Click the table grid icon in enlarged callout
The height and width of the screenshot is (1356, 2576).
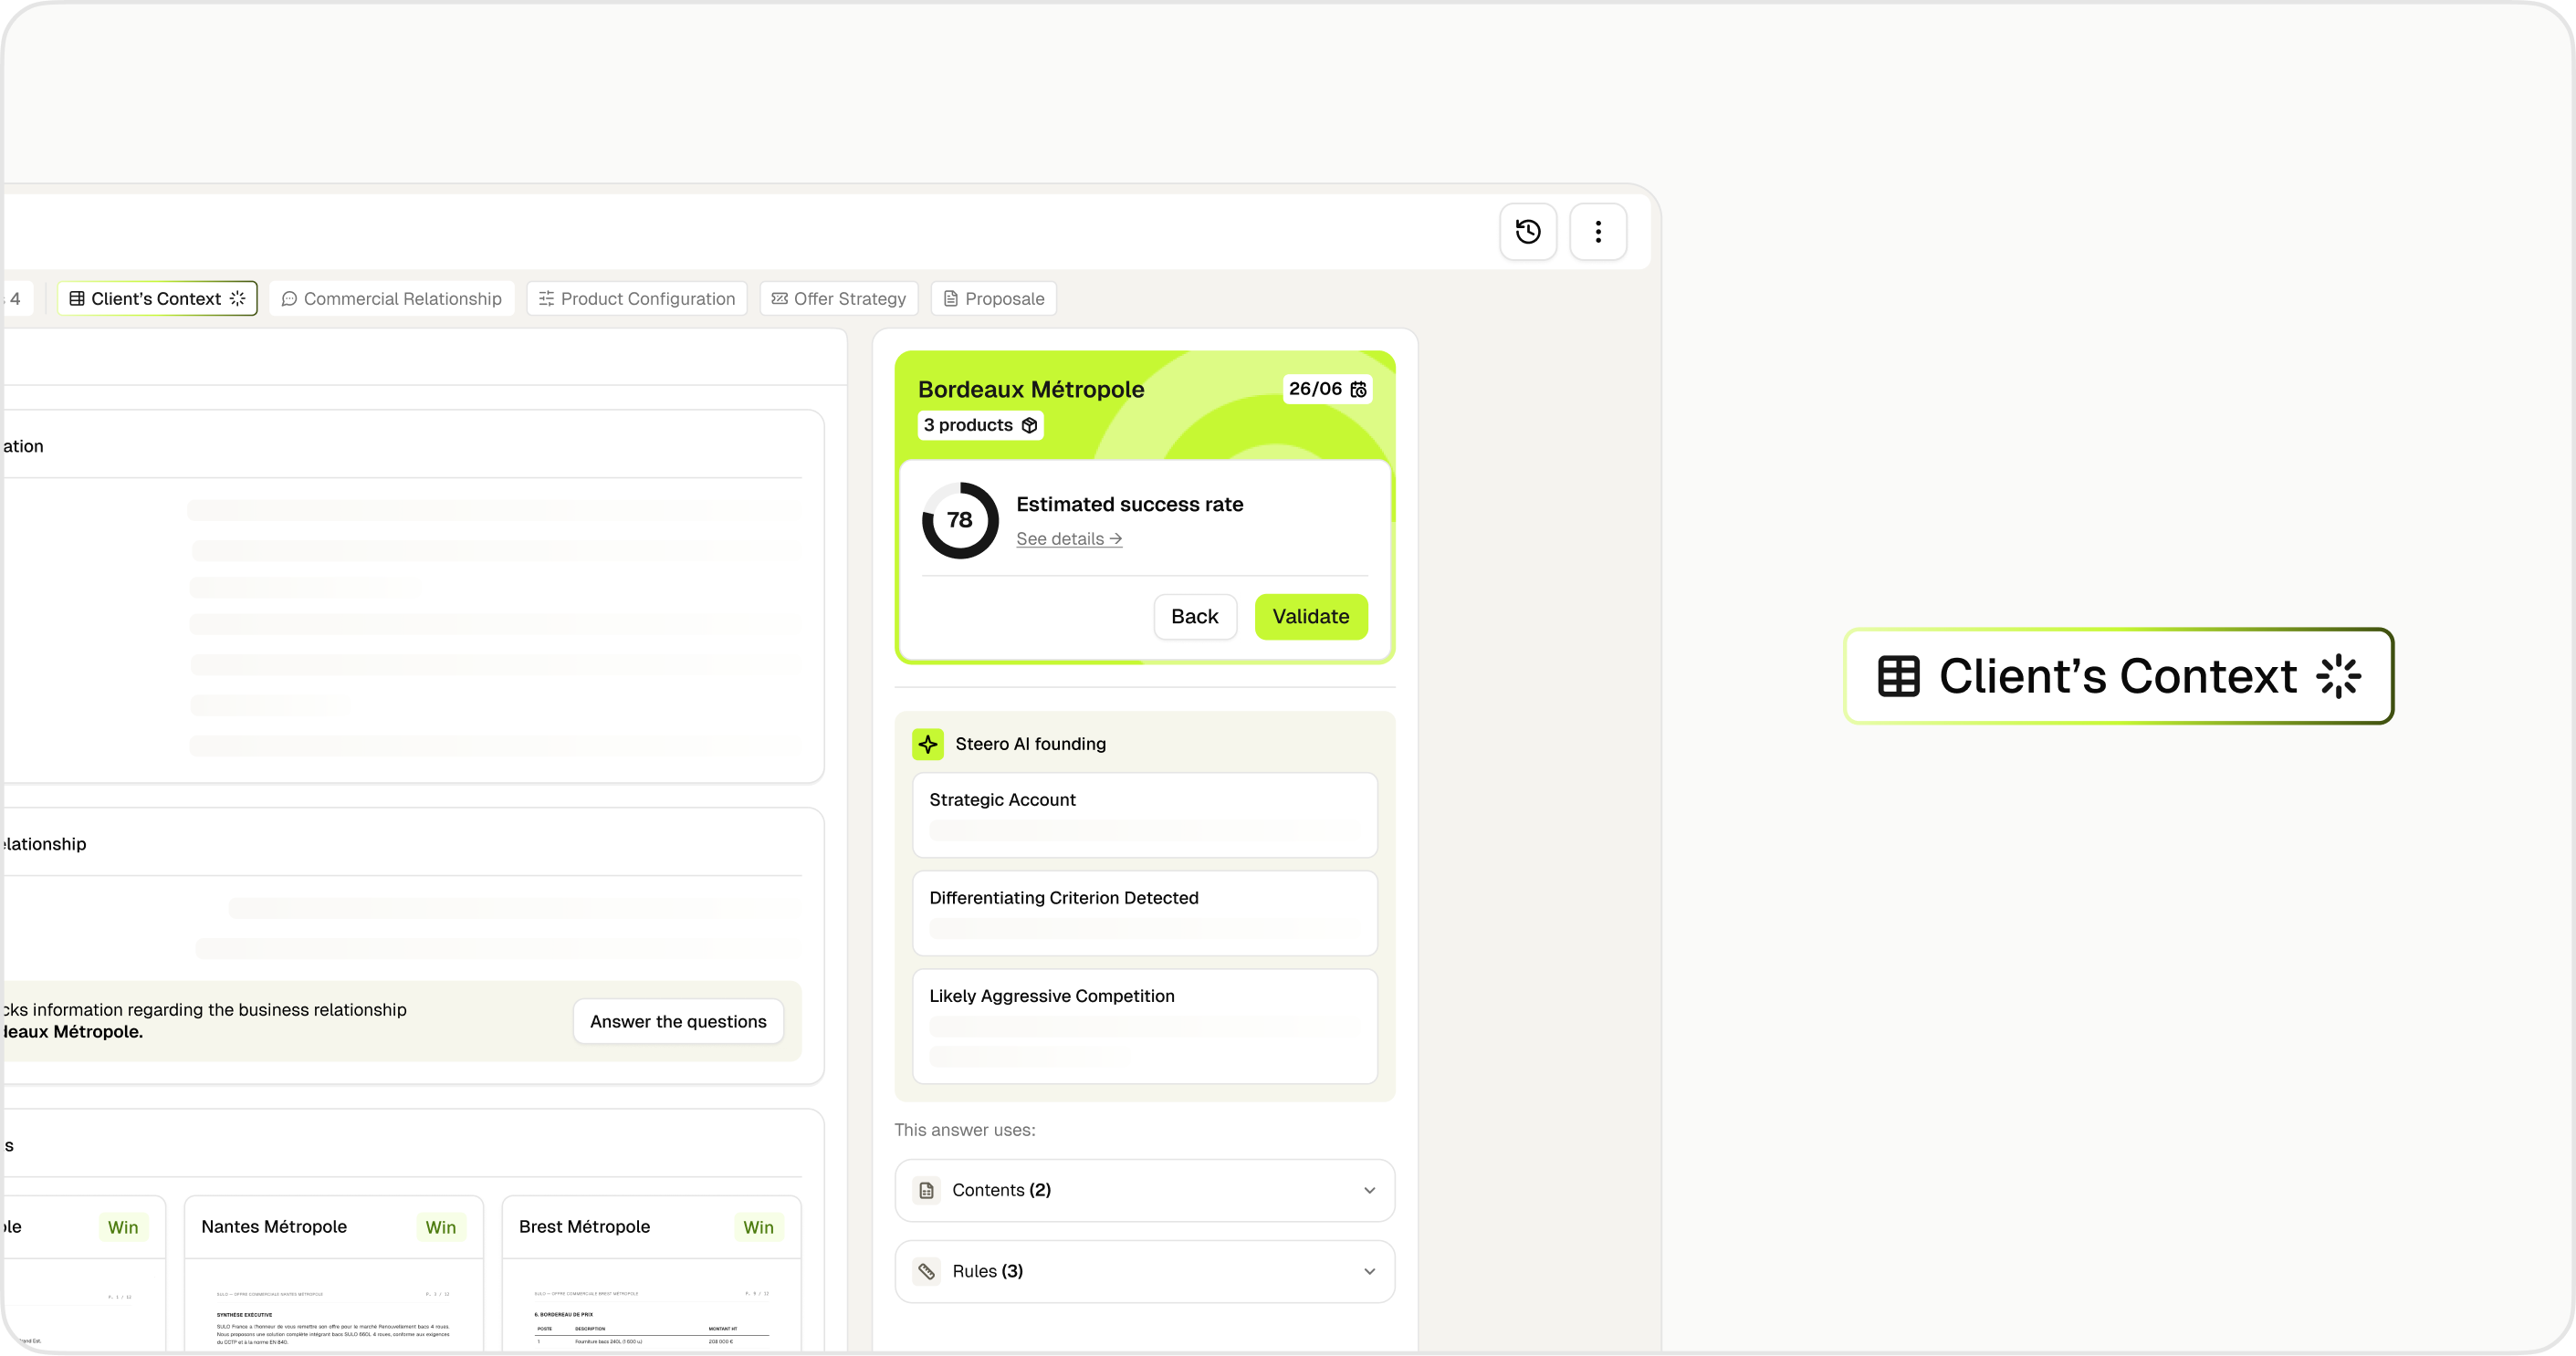tap(1898, 676)
